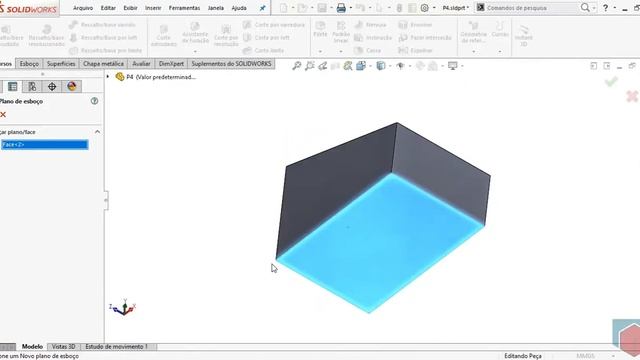Open the Help dropdown arrow

[x=615, y=8]
